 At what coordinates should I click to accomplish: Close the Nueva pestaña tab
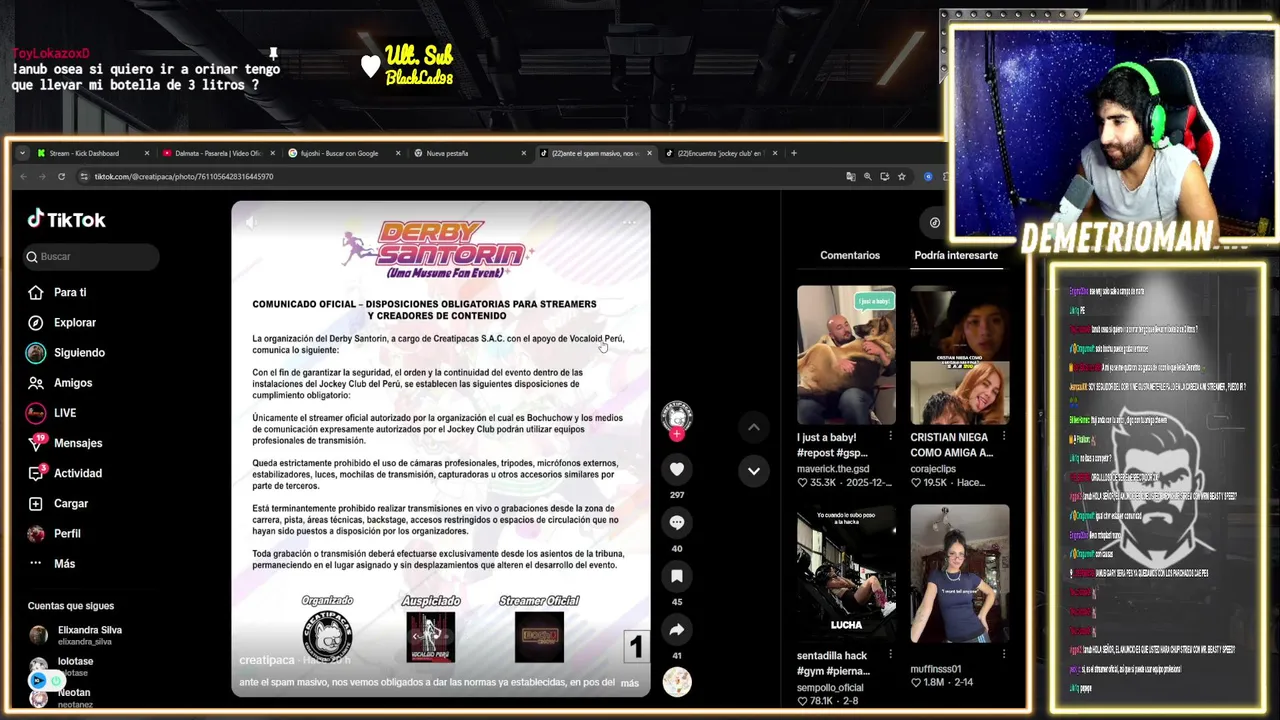coord(524,153)
